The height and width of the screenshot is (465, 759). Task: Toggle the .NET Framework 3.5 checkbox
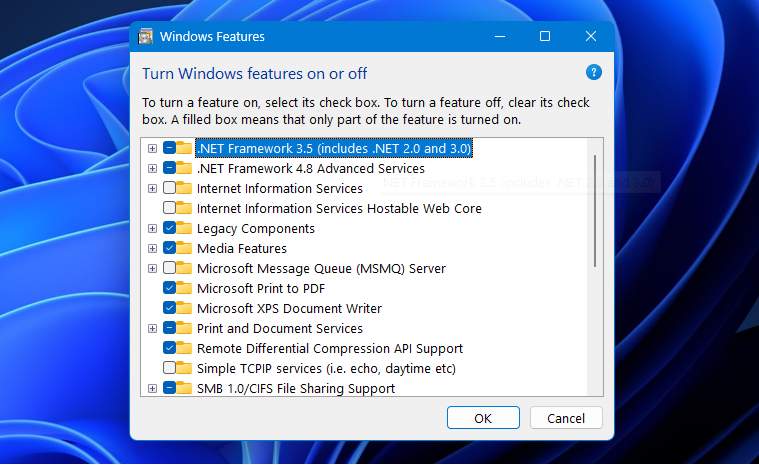[x=169, y=148]
